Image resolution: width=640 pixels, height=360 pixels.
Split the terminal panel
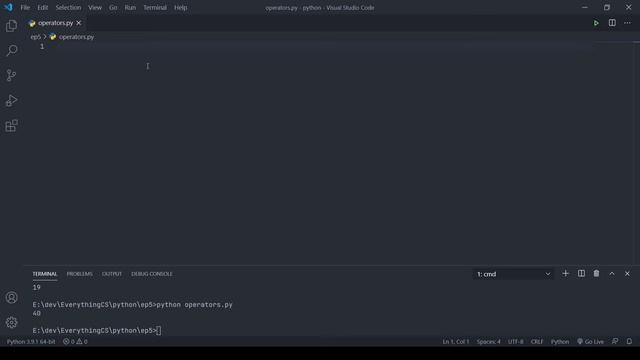click(x=581, y=273)
